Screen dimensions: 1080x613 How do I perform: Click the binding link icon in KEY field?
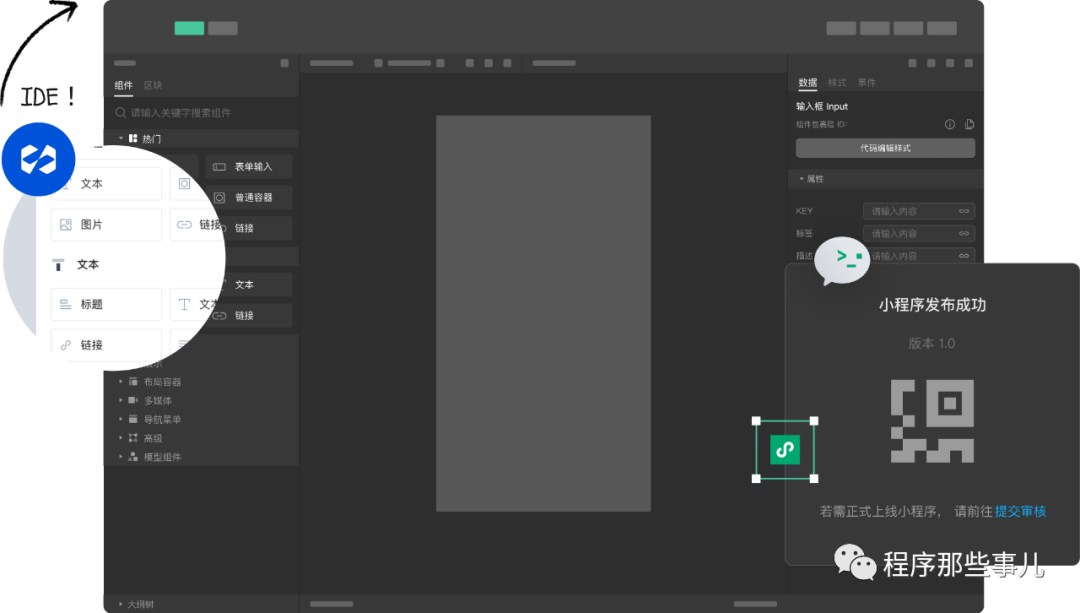pyautogui.click(x=964, y=211)
